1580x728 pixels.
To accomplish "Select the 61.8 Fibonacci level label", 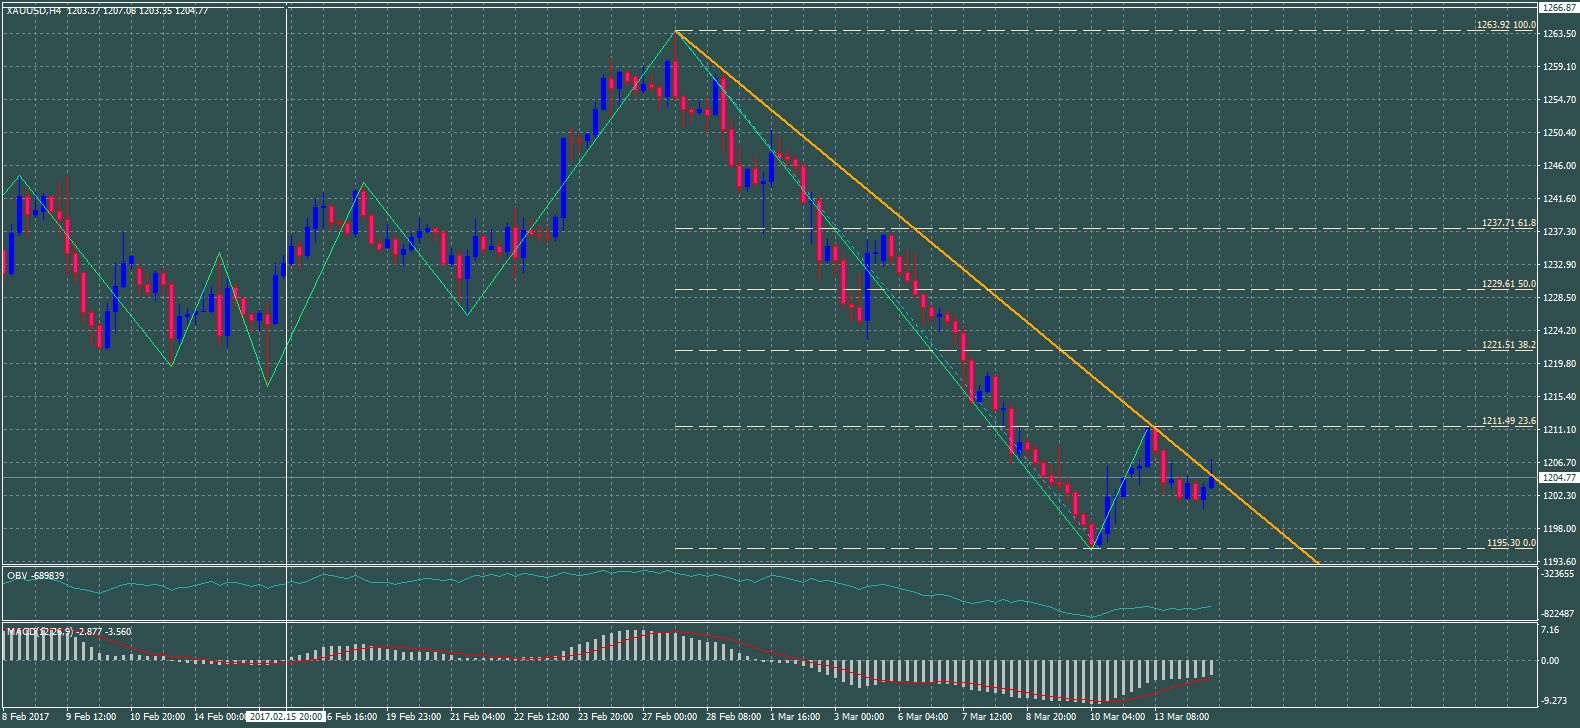I will click(x=1508, y=223).
